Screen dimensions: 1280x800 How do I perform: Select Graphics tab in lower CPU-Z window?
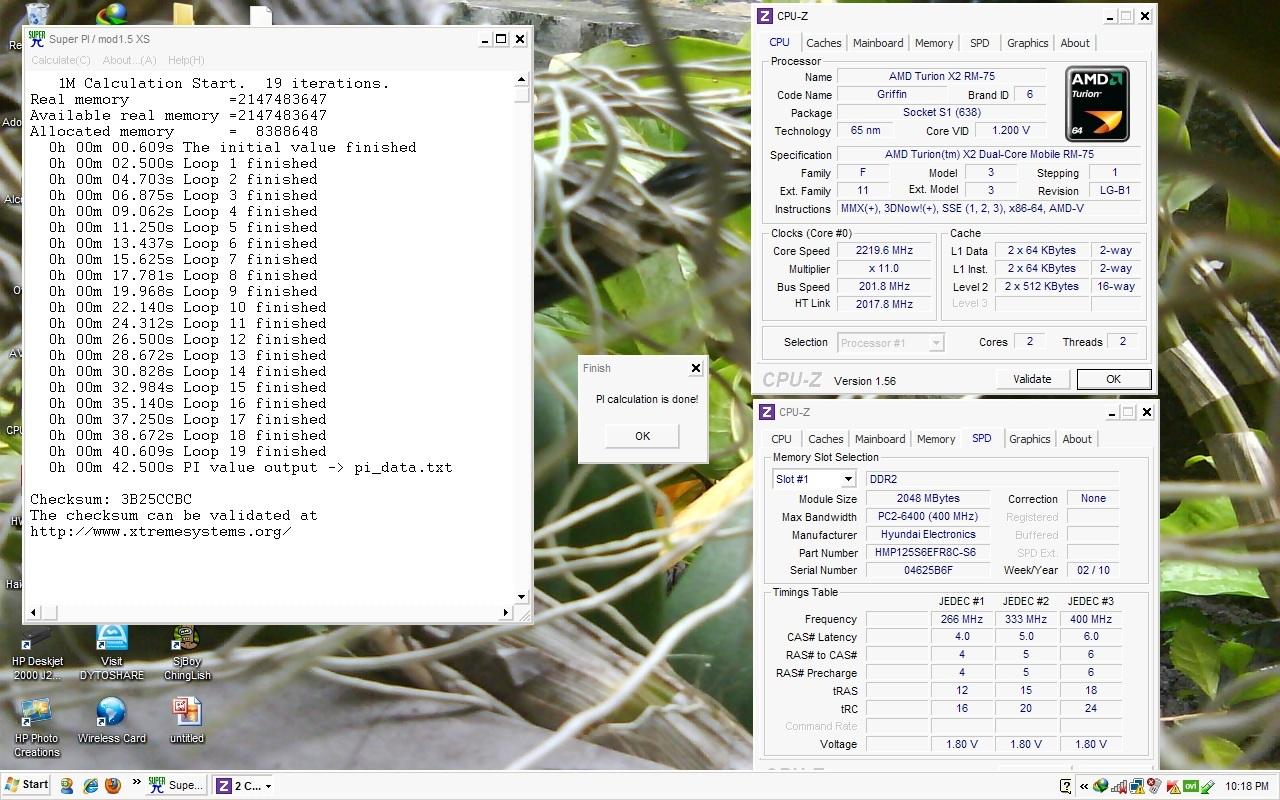click(x=1030, y=439)
